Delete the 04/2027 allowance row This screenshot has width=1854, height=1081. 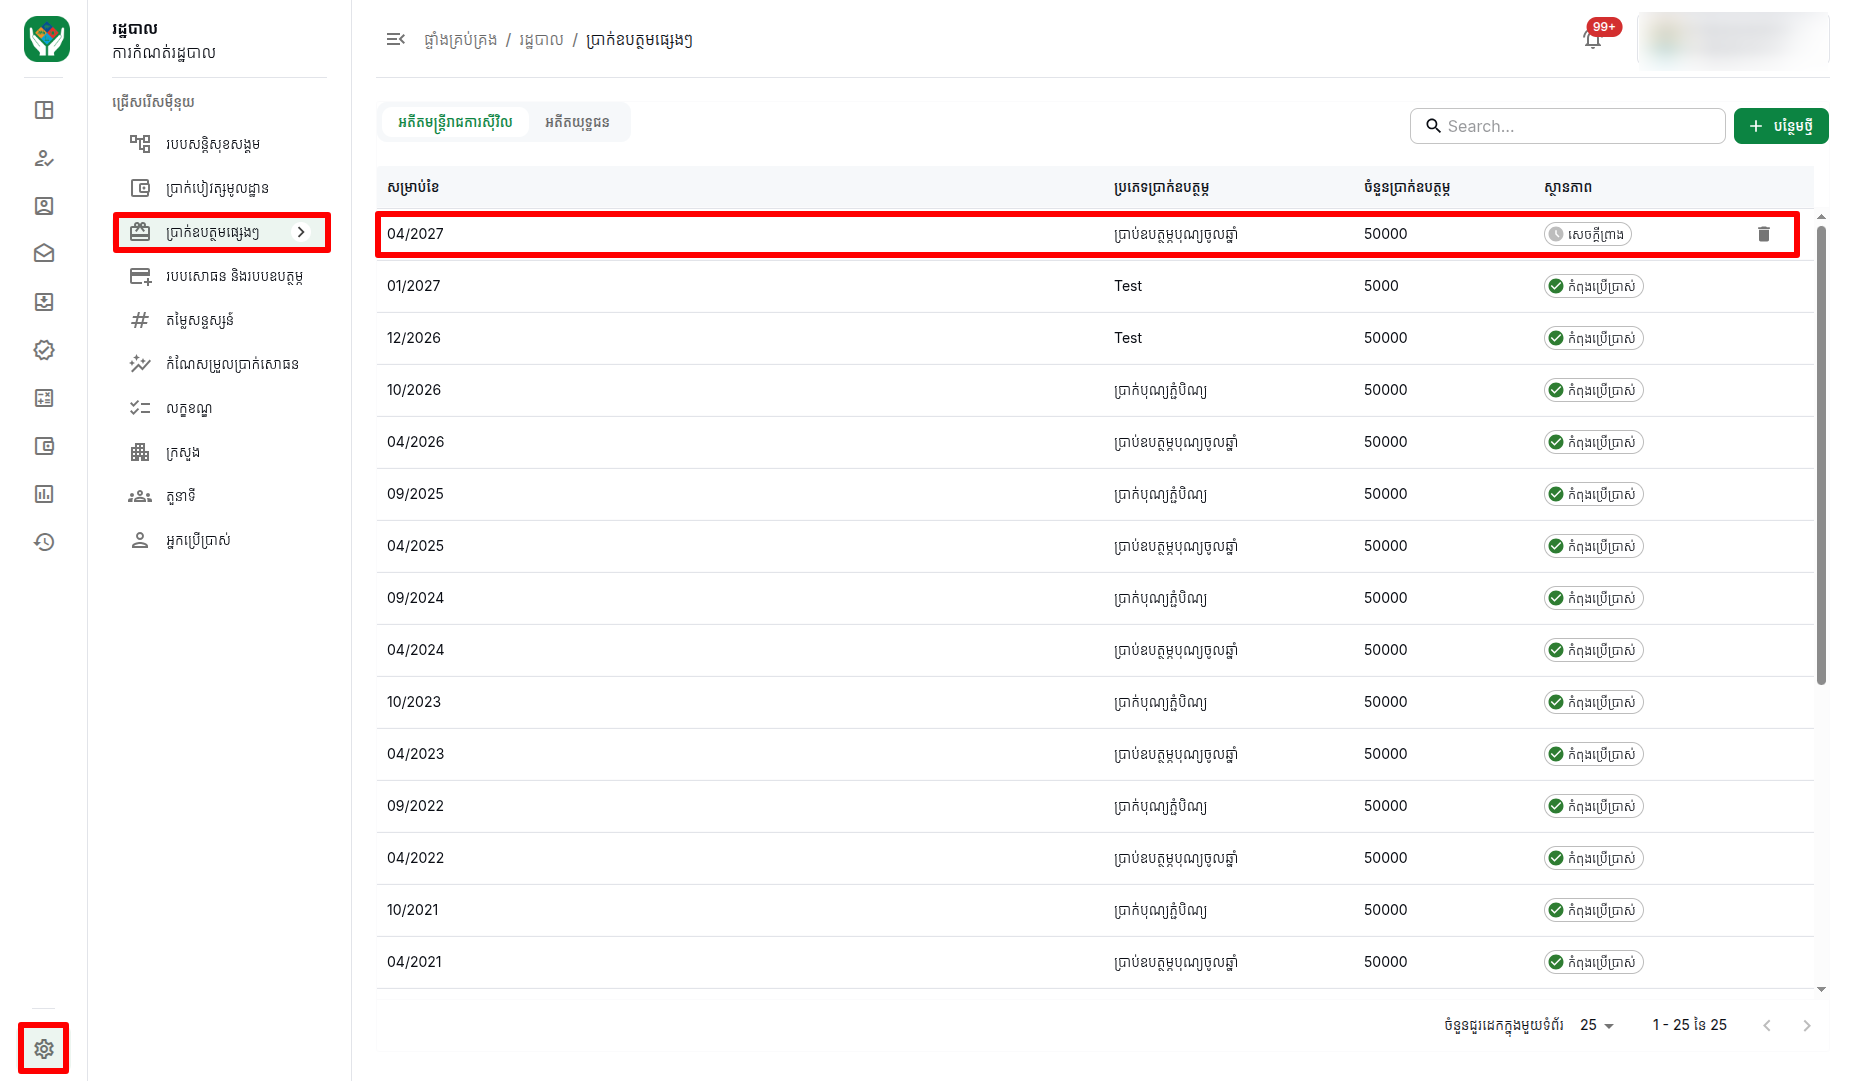point(1764,234)
